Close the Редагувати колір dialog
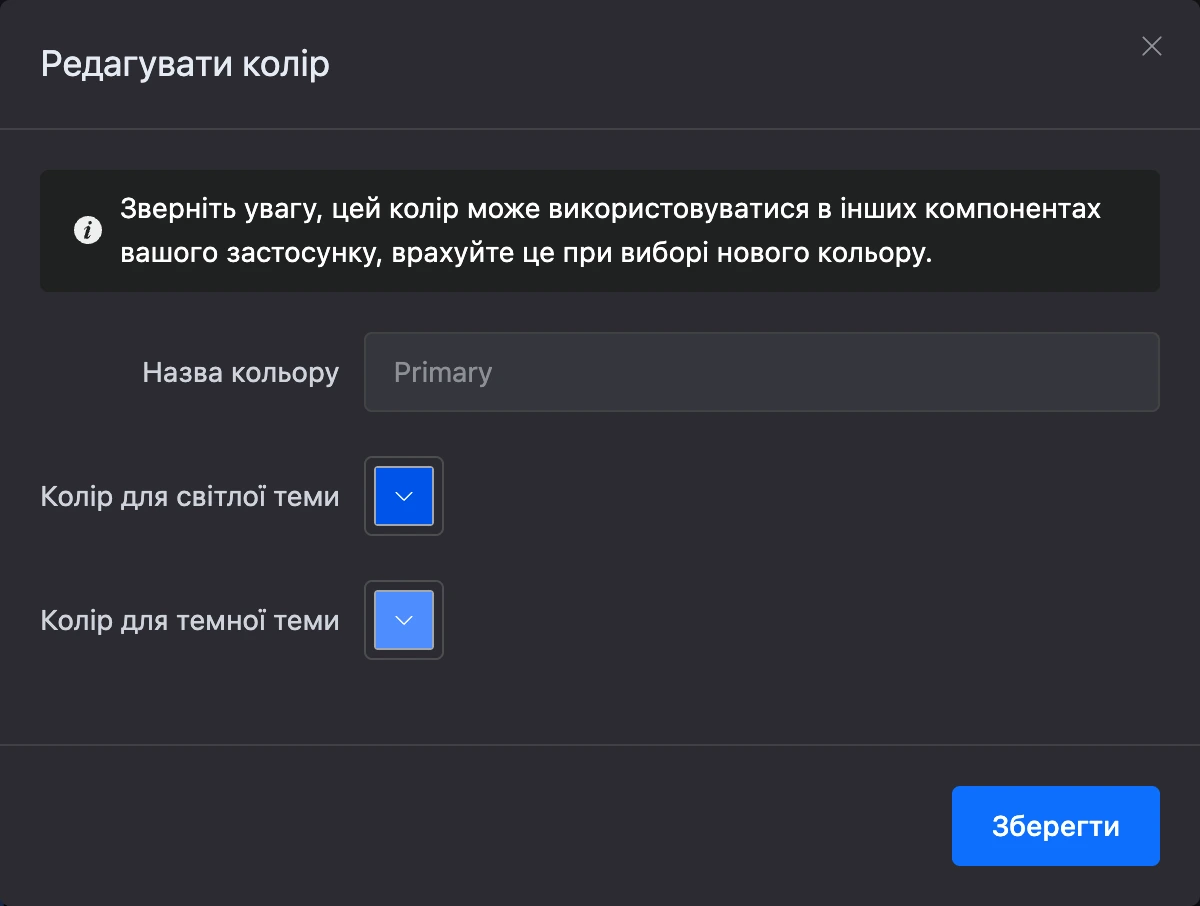Screen dimensions: 1200x906 (1152, 46)
